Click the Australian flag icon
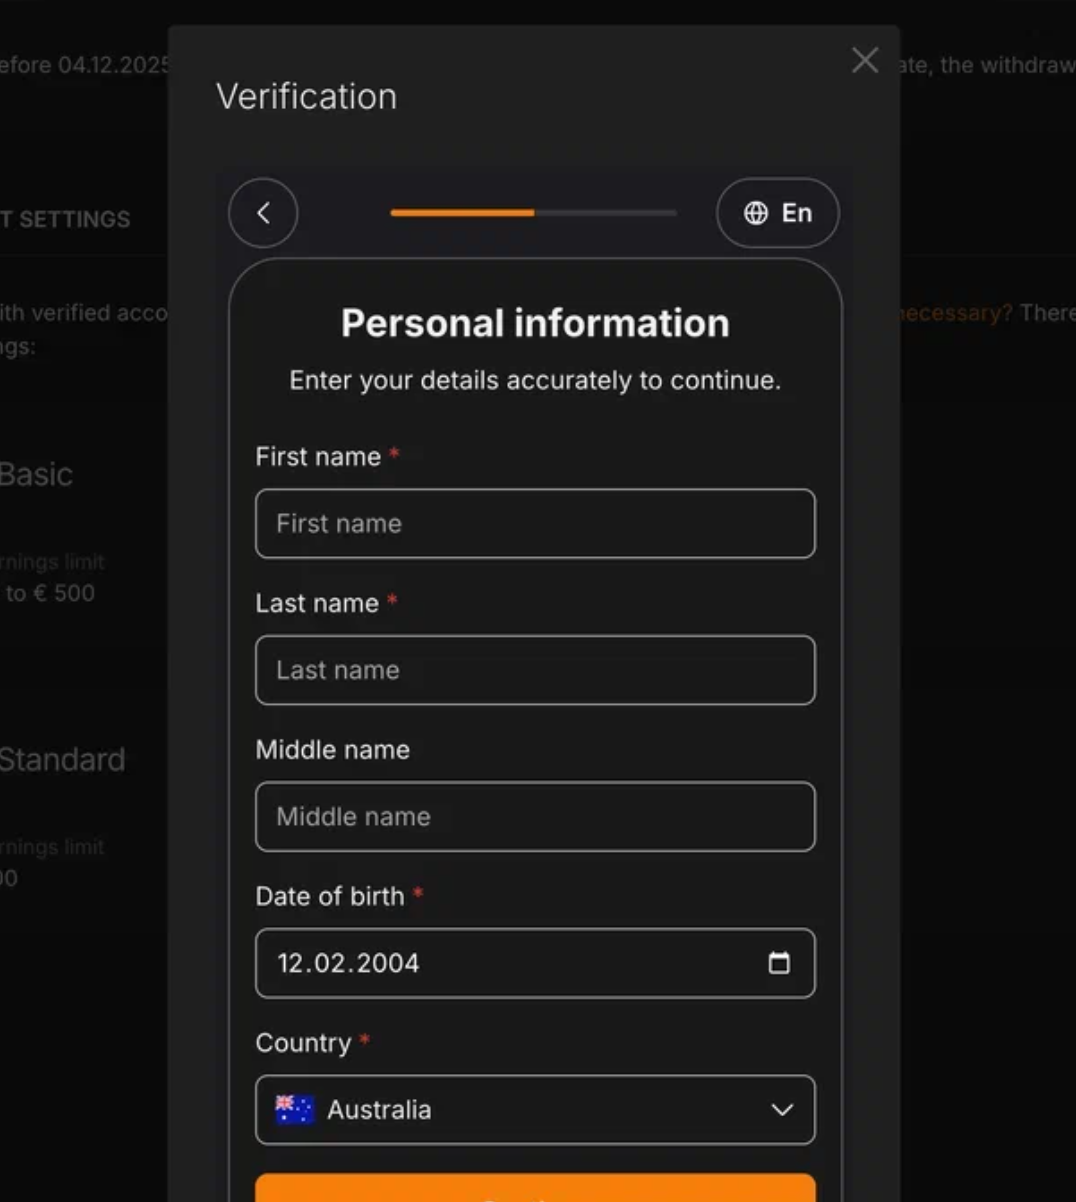The height and width of the screenshot is (1202, 1076). coord(294,1110)
